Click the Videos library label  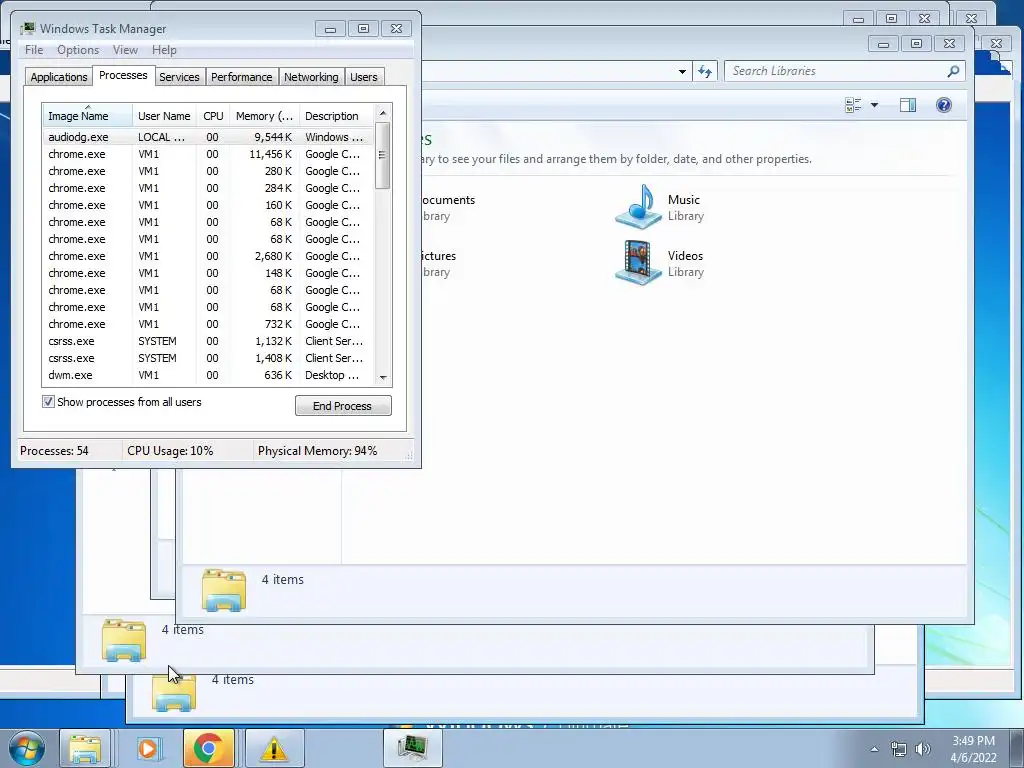[685, 256]
